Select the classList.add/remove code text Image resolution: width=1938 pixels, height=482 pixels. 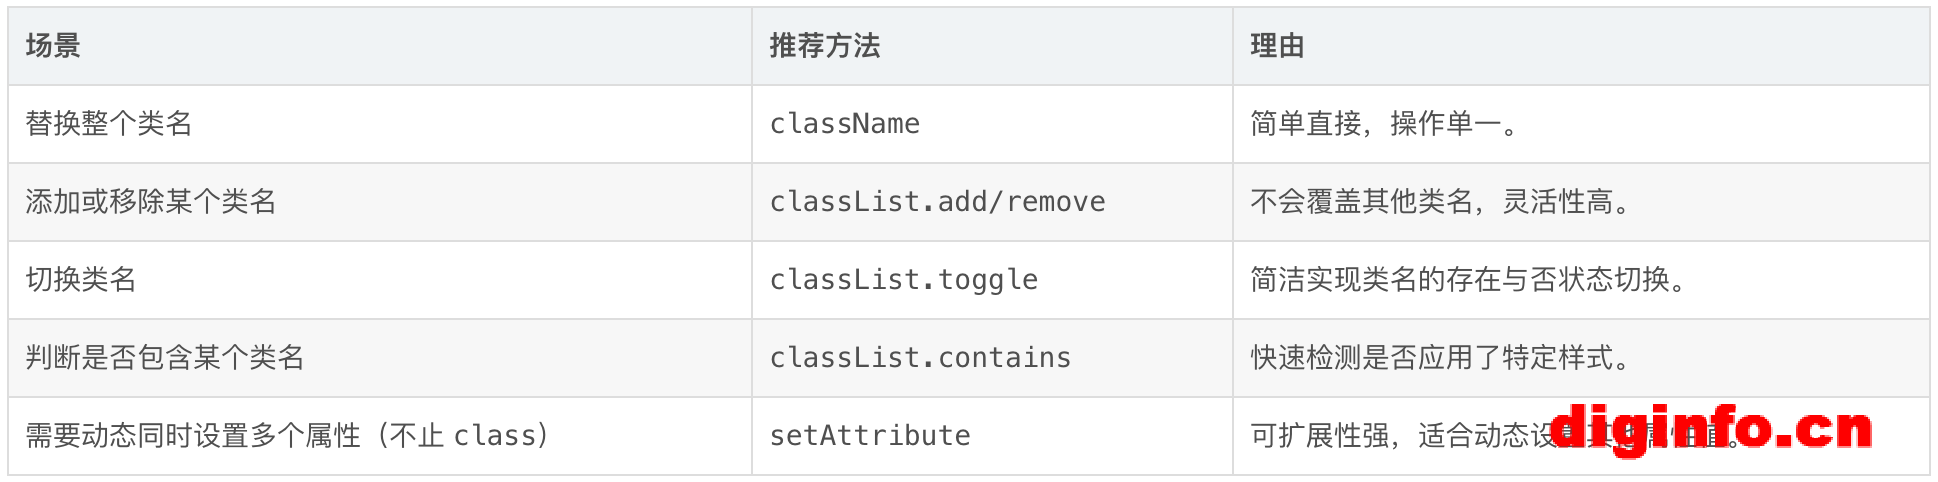tap(937, 202)
